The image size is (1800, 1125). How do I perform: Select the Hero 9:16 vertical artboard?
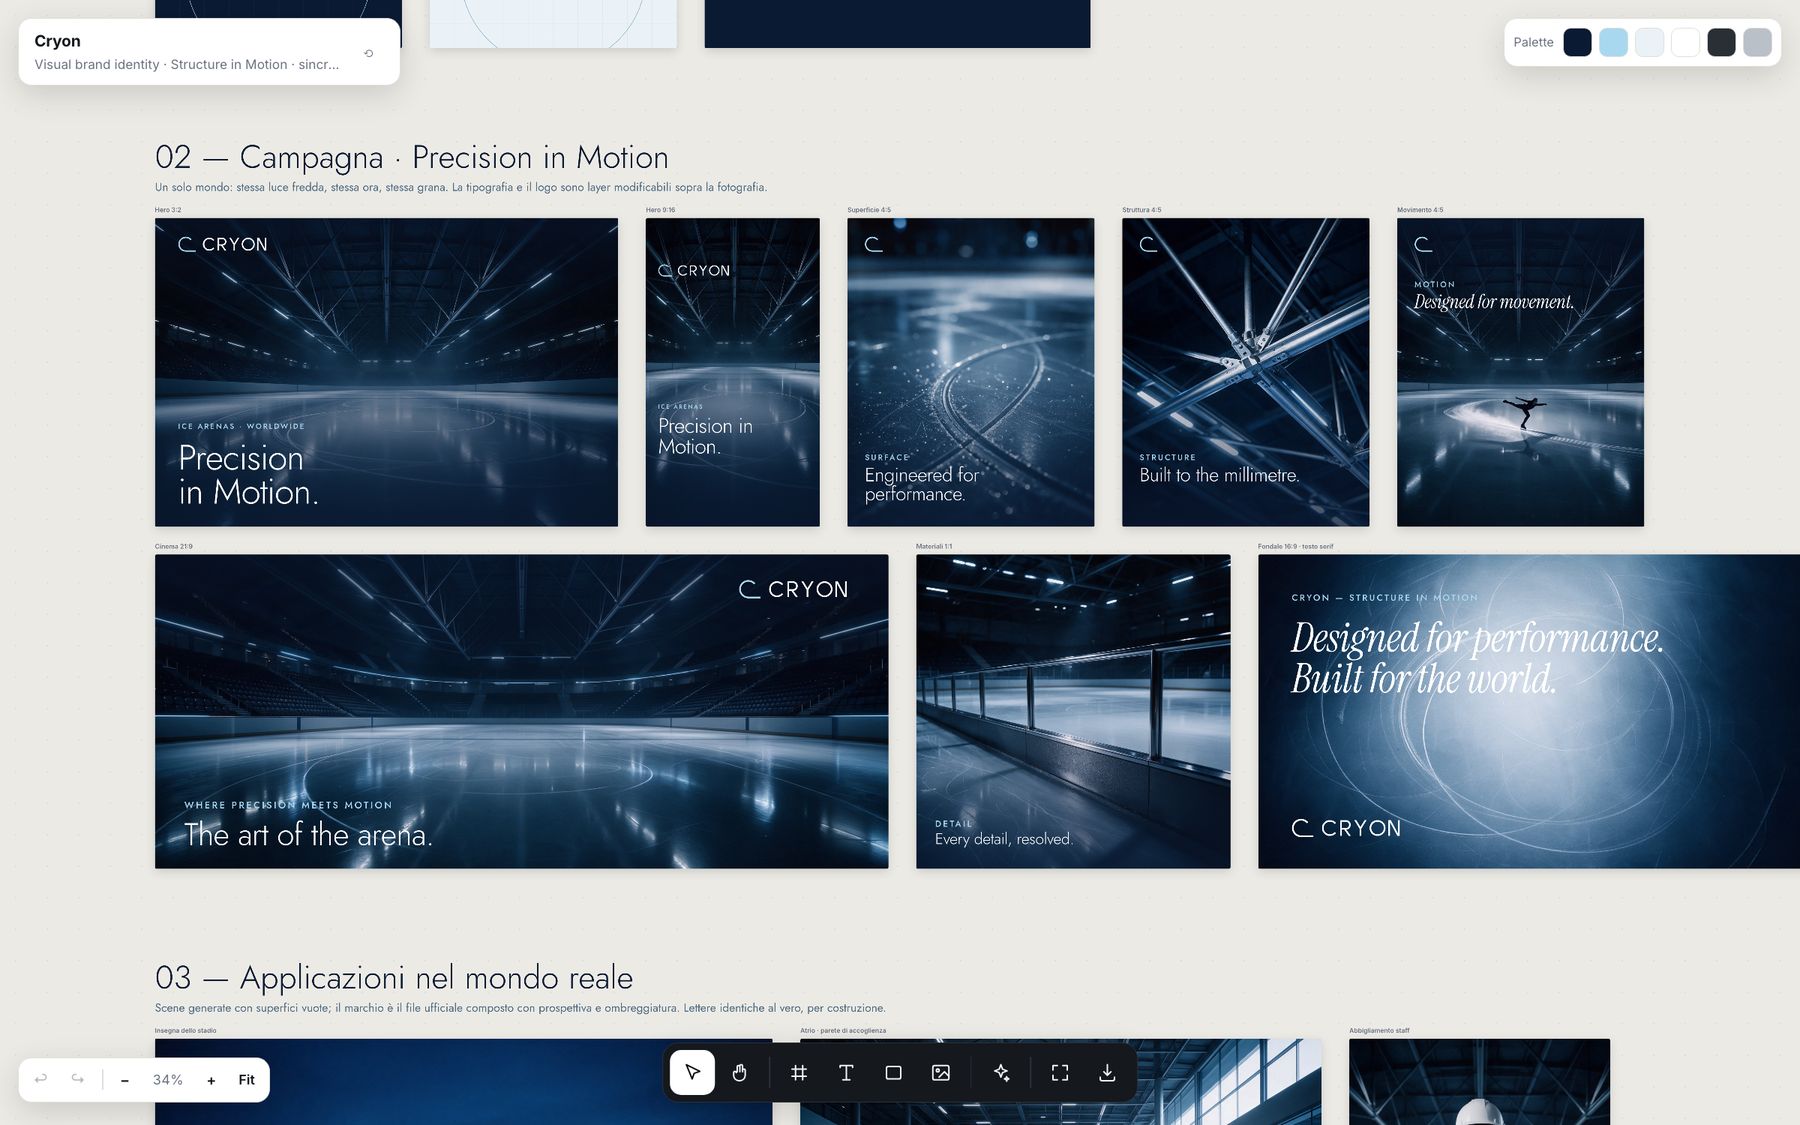[x=732, y=372]
